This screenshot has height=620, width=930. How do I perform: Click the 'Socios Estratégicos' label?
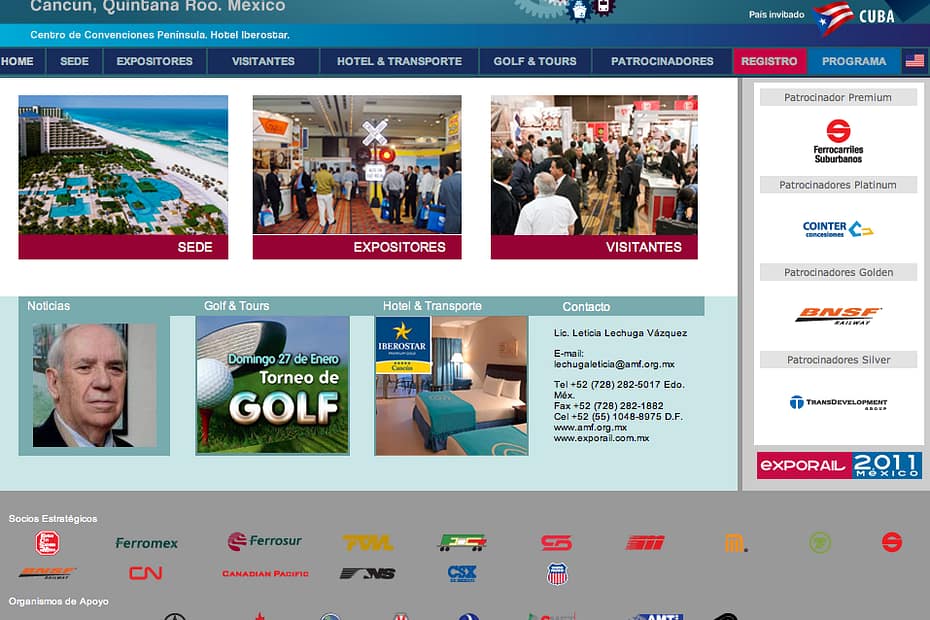pyautogui.click(x=53, y=519)
